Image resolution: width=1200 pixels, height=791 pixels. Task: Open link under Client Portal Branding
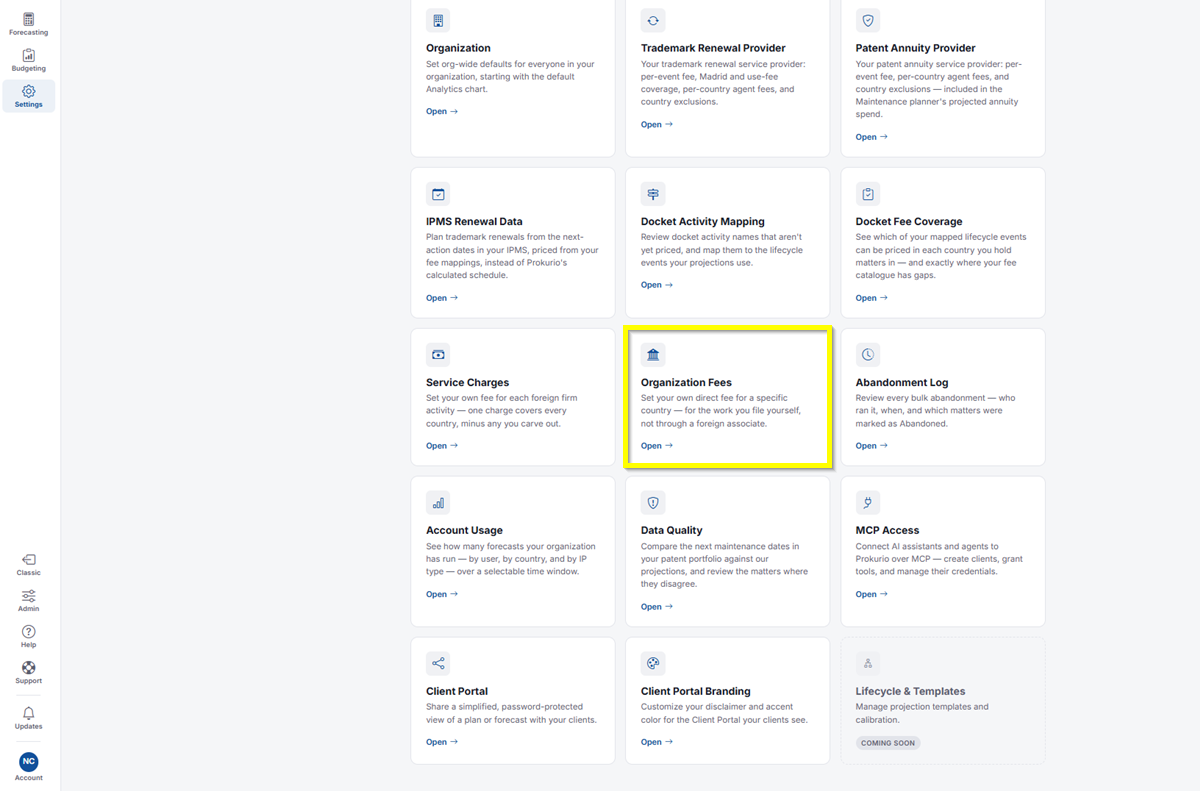click(657, 742)
